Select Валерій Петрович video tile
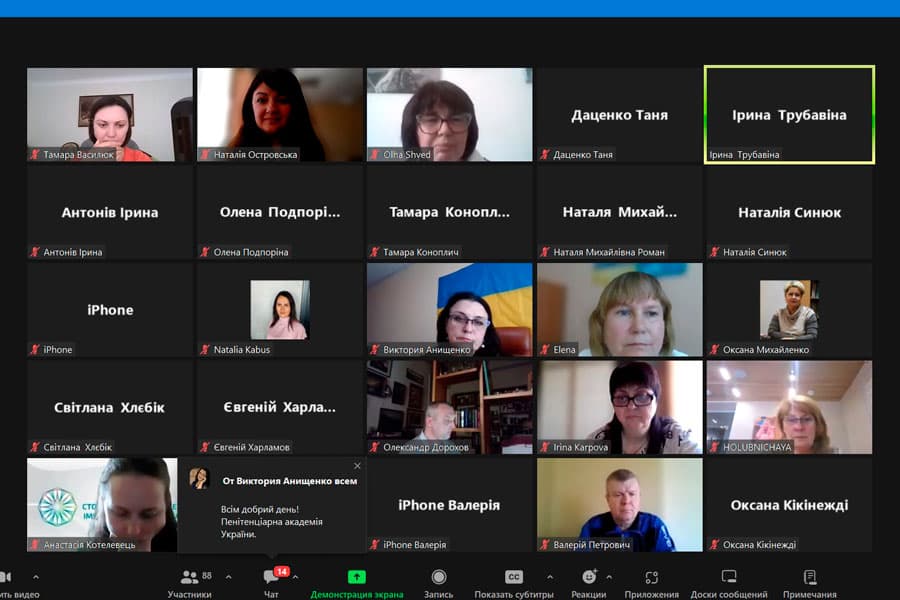900x600 pixels. click(619, 505)
